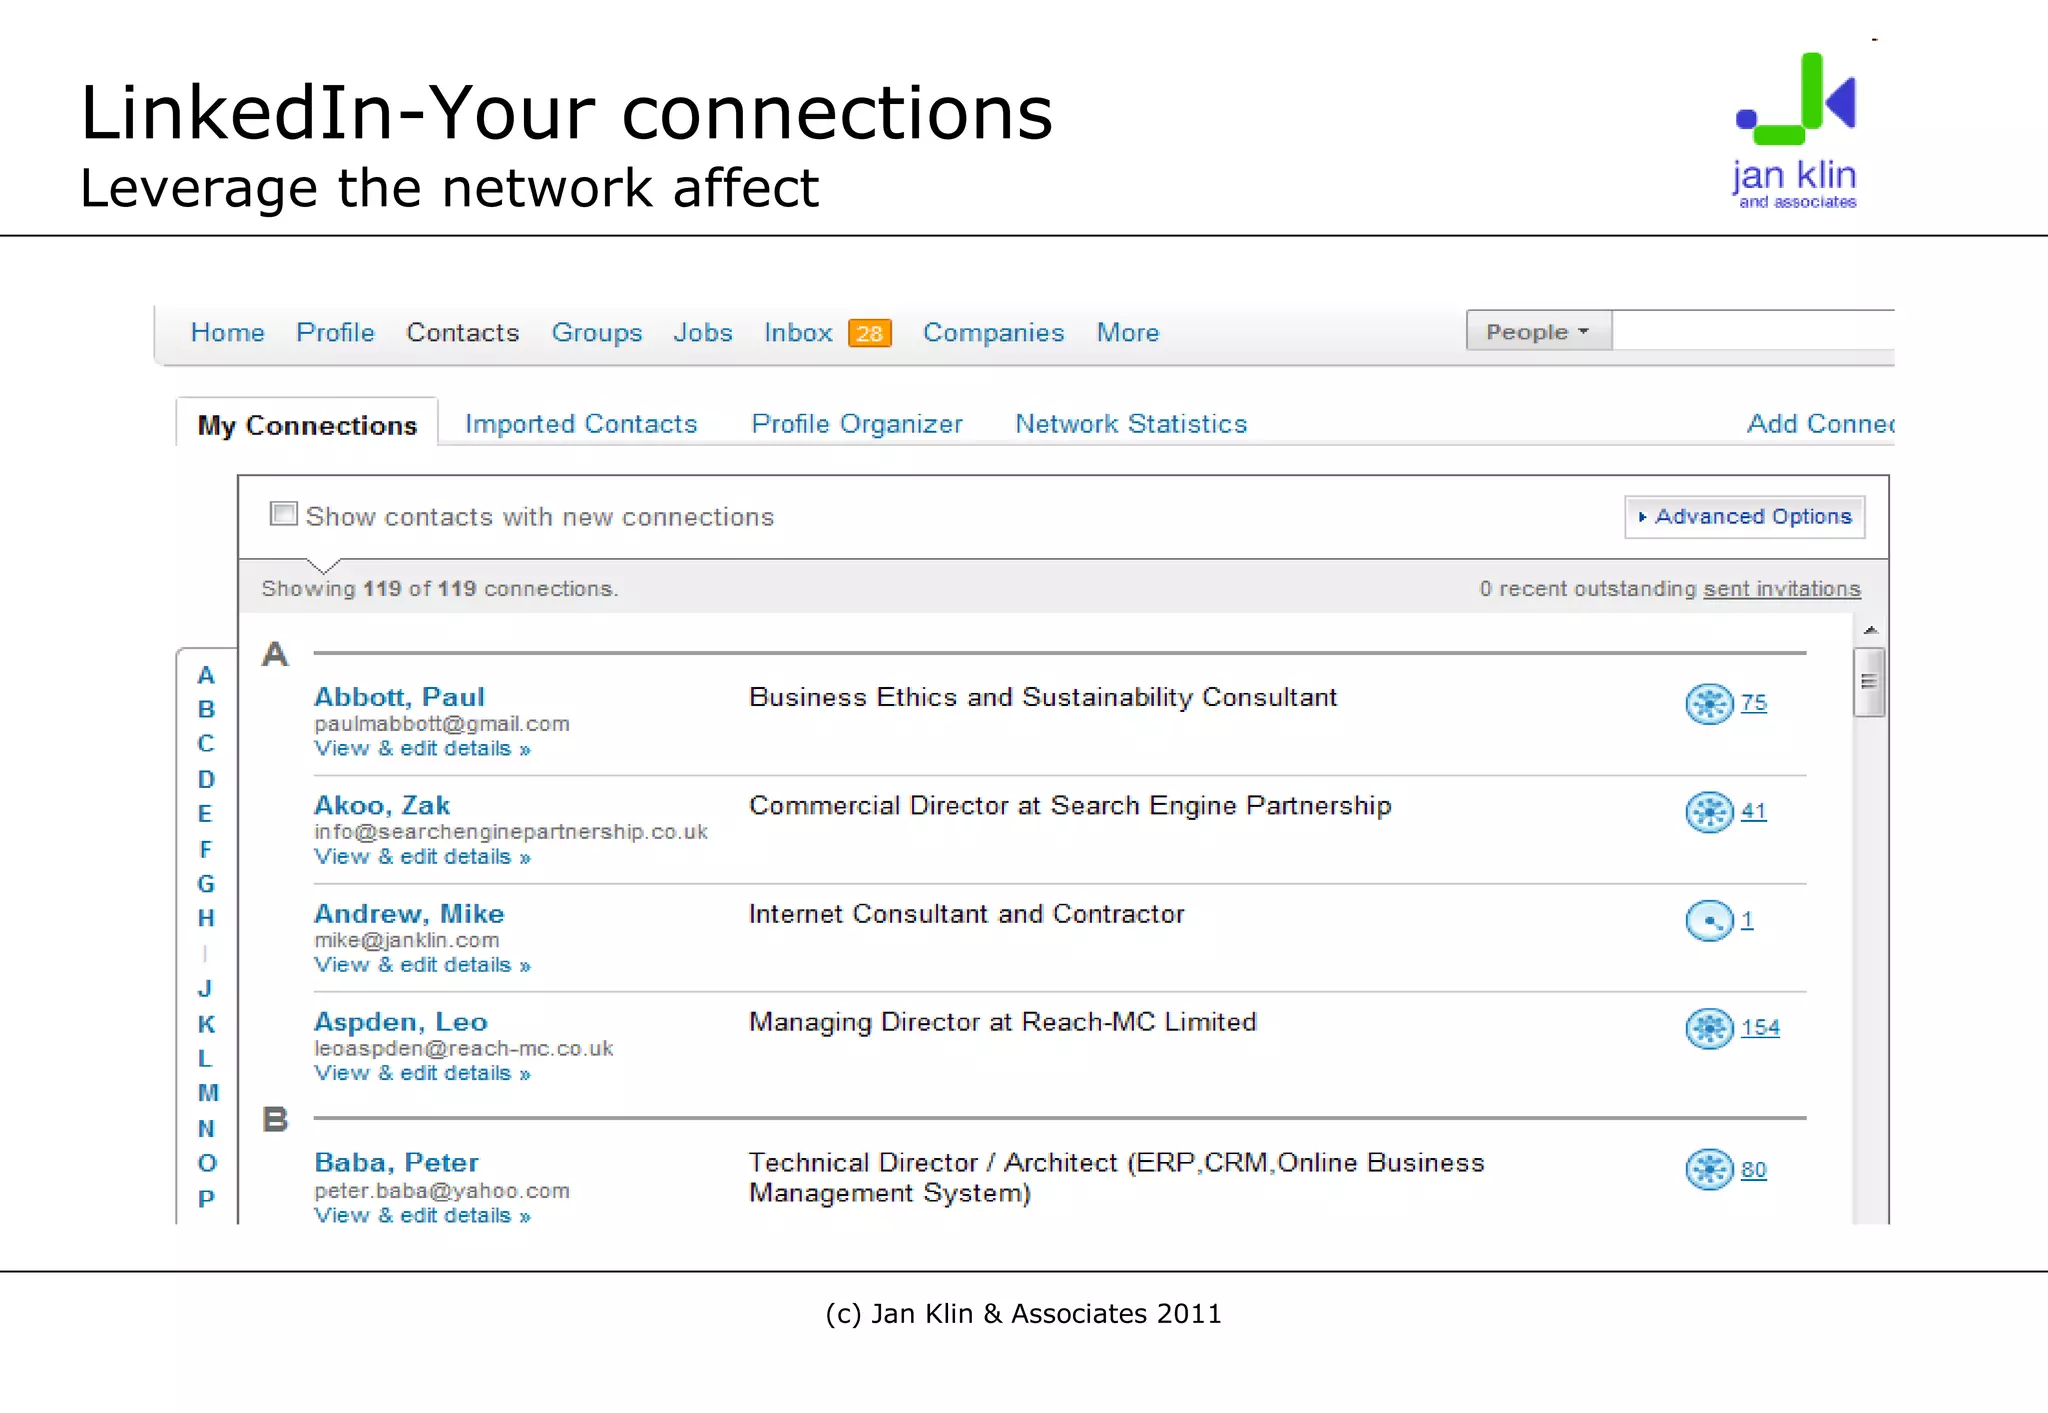View & edit details for Baba, Peter
2048x1413 pixels.
click(x=422, y=1216)
